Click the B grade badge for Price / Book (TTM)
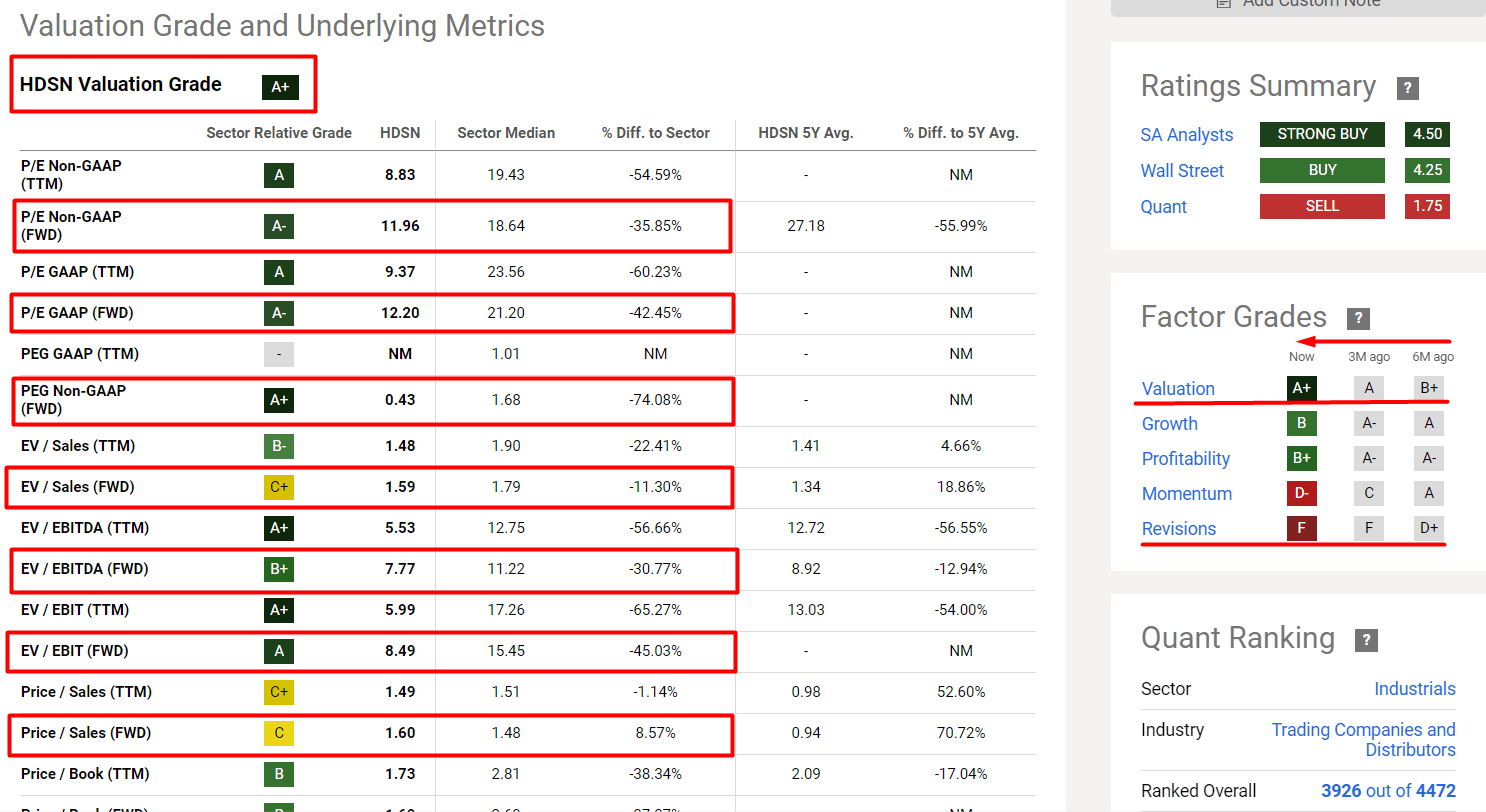 pos(279,774)
